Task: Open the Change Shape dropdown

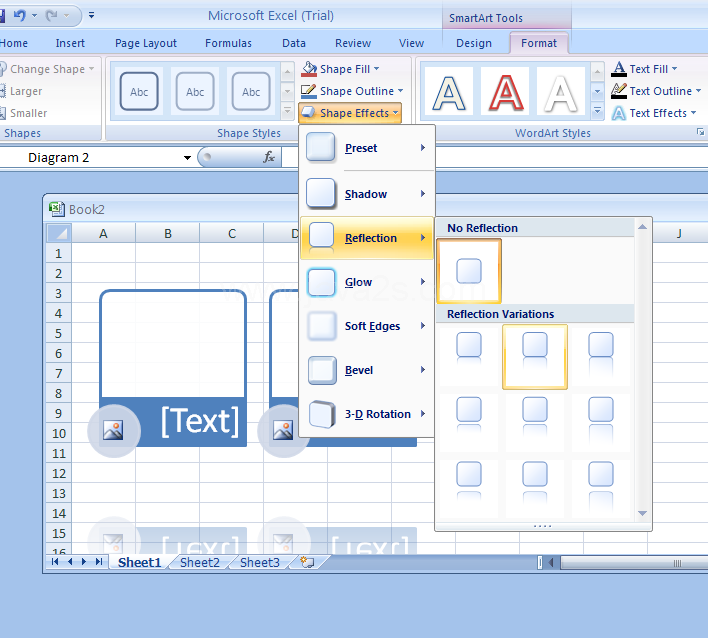Action: pos(47,69)
